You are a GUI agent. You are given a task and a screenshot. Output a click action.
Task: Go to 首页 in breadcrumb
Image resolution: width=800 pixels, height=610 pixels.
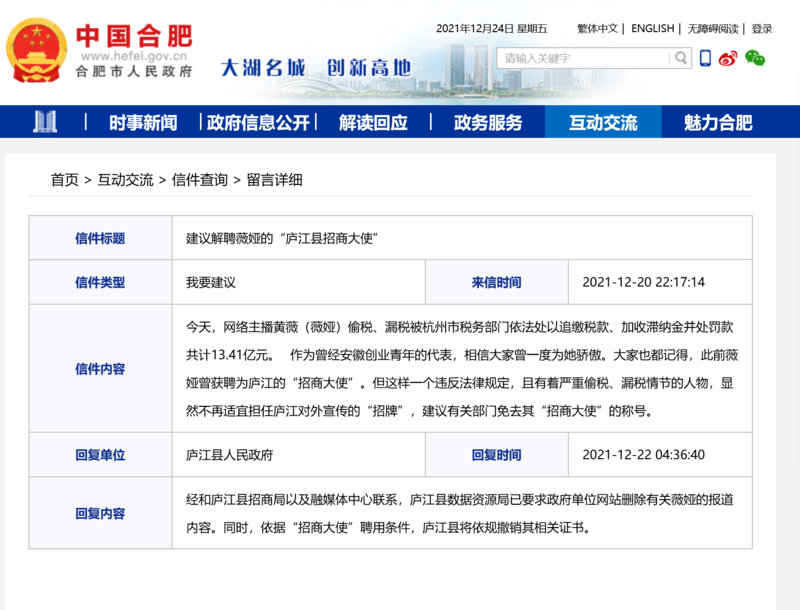tap(65, 180)
